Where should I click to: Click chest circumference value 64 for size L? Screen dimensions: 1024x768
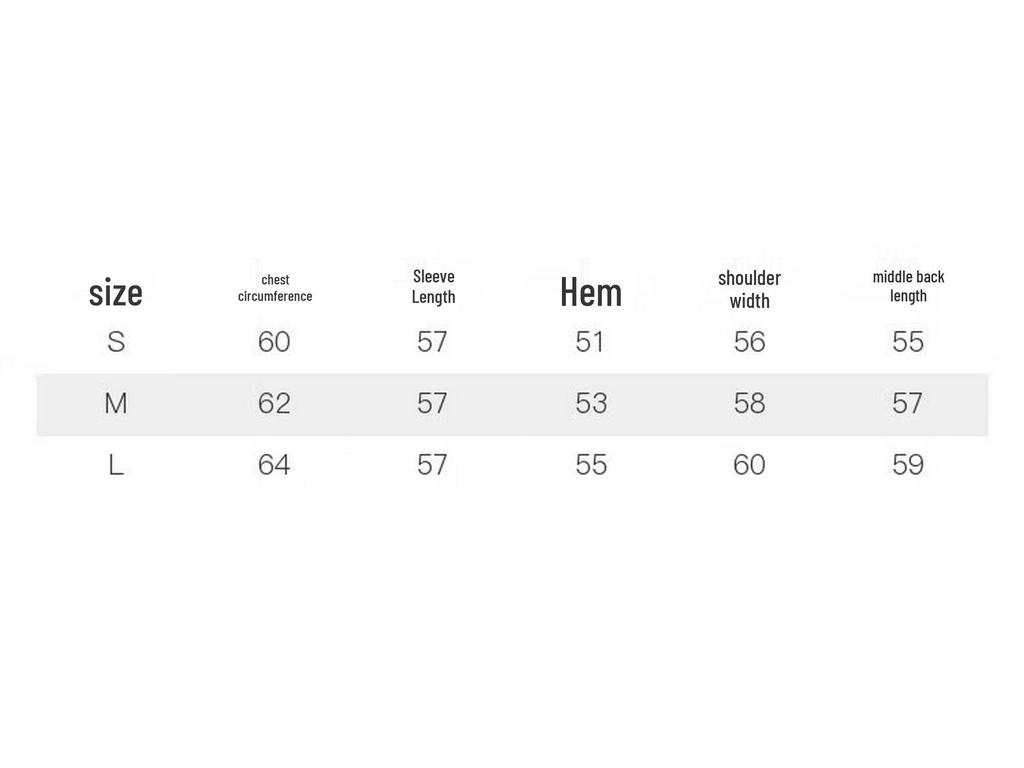point(274,465)
